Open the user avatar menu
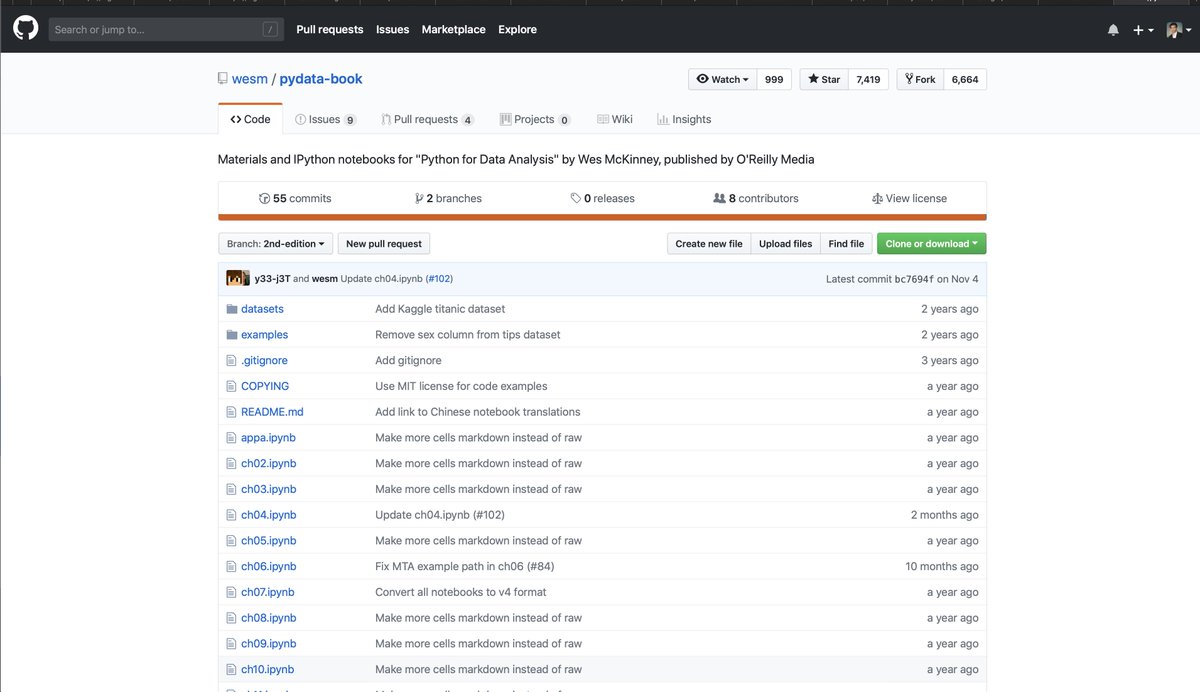The width and height of the screenshot is (1200, 692). pos(1179,30)
